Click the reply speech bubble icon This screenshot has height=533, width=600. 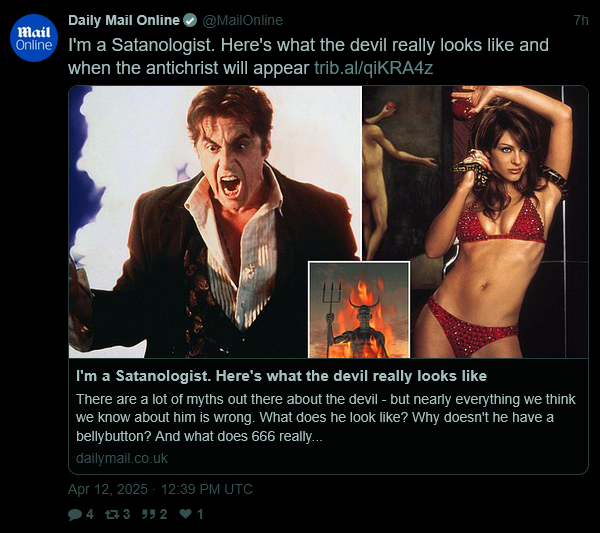click(x=75, y=514)
